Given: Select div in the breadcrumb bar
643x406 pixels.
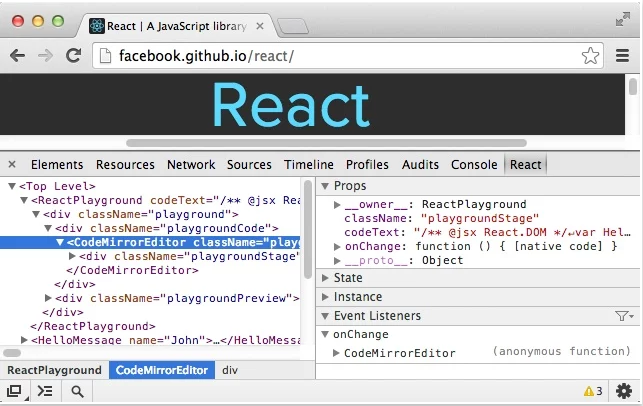Looking at the screenshot, I should 230,370.
